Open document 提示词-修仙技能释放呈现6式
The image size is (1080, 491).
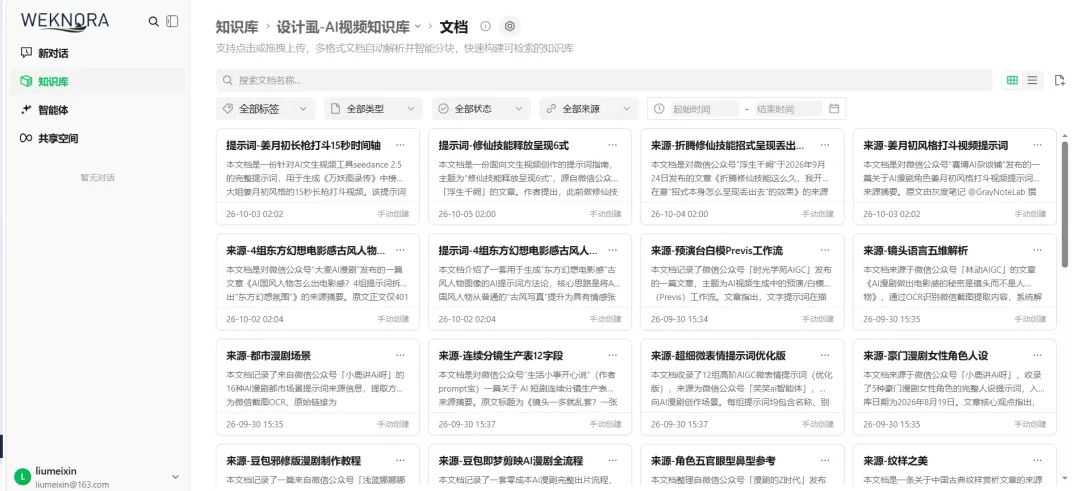click(504, 145)
